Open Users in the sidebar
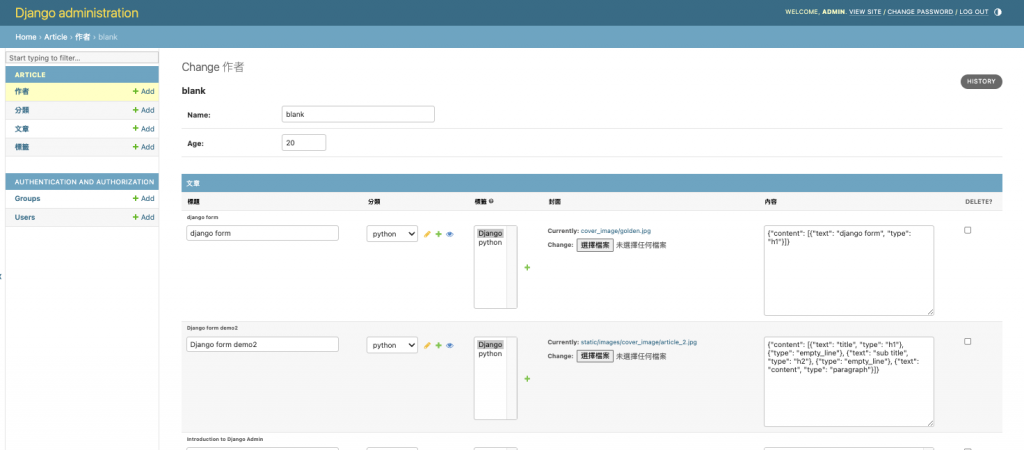The image size is (1024, 450). pyautogui.click(x=25, y=217)
